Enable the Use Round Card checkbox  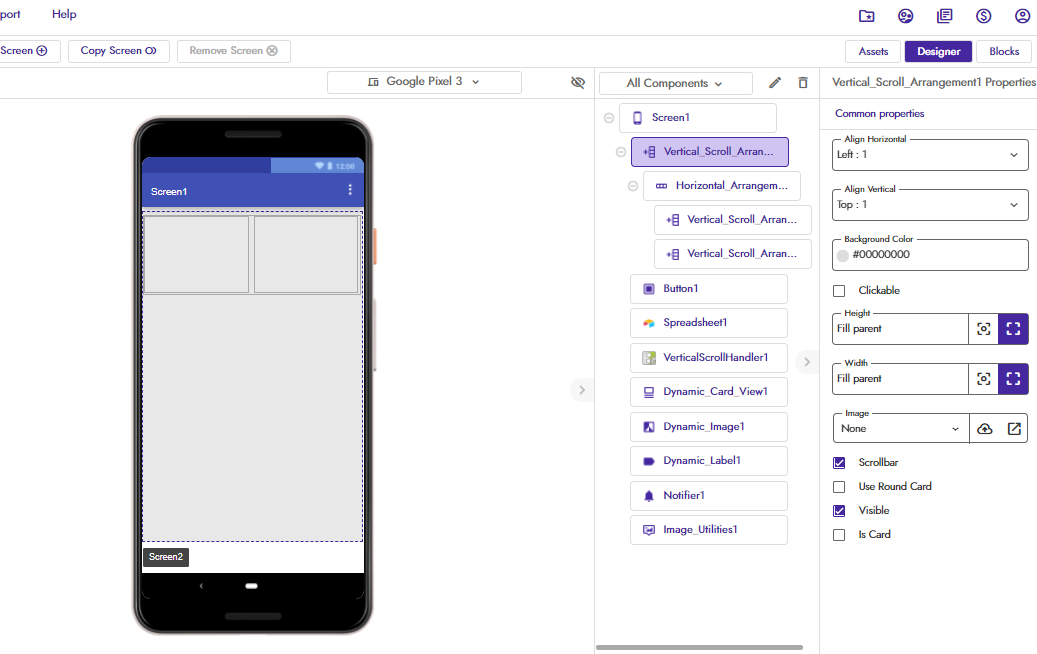(840, 487)
